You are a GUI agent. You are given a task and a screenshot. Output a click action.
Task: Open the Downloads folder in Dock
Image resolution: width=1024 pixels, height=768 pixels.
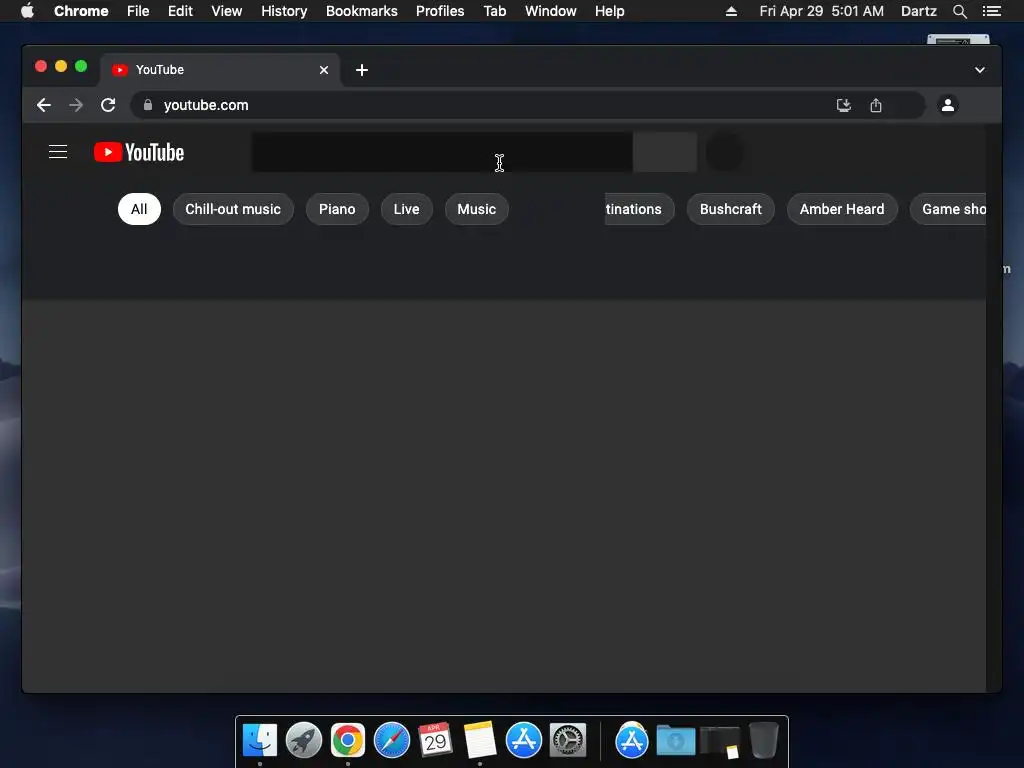(x=675, y=740)
